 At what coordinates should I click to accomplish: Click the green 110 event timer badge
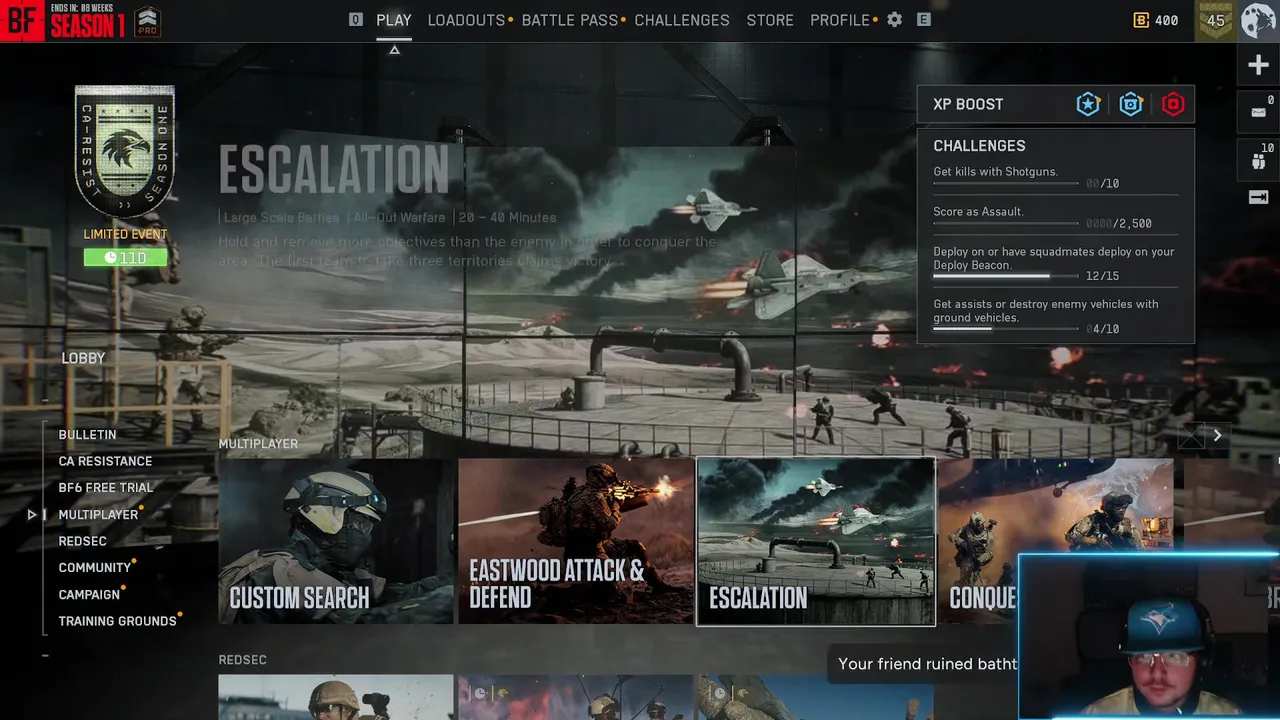coord(125,258)
